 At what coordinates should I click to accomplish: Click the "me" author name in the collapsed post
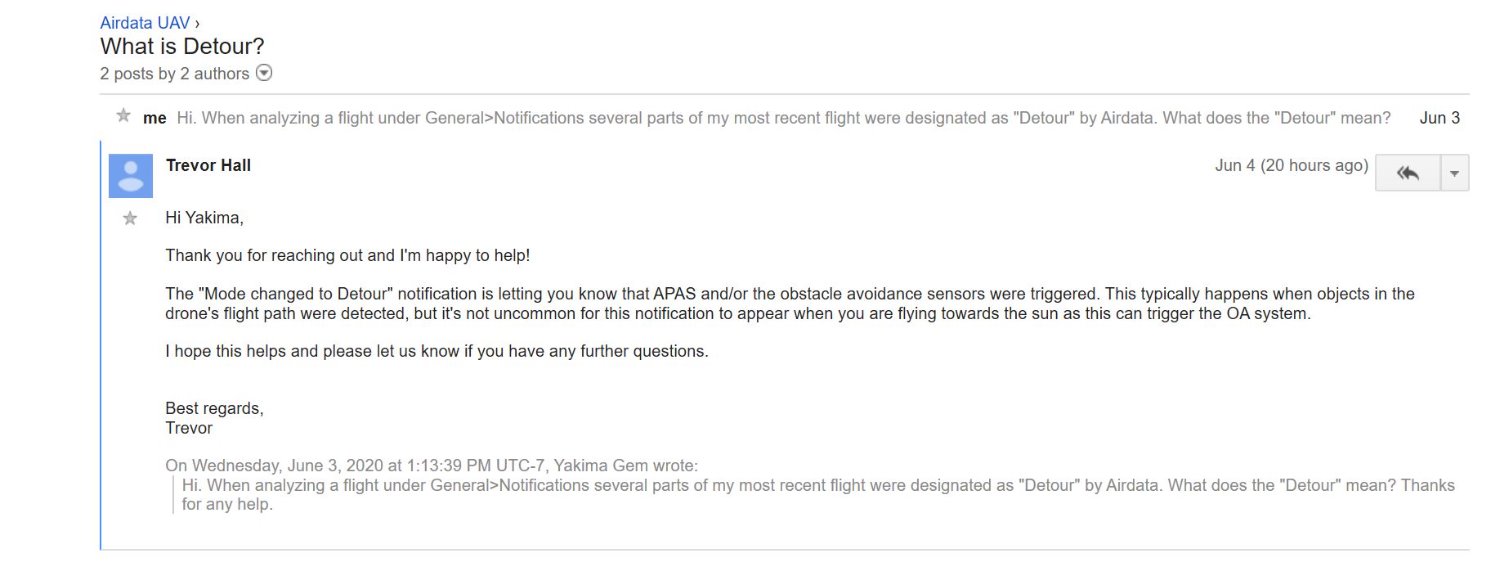155,118
